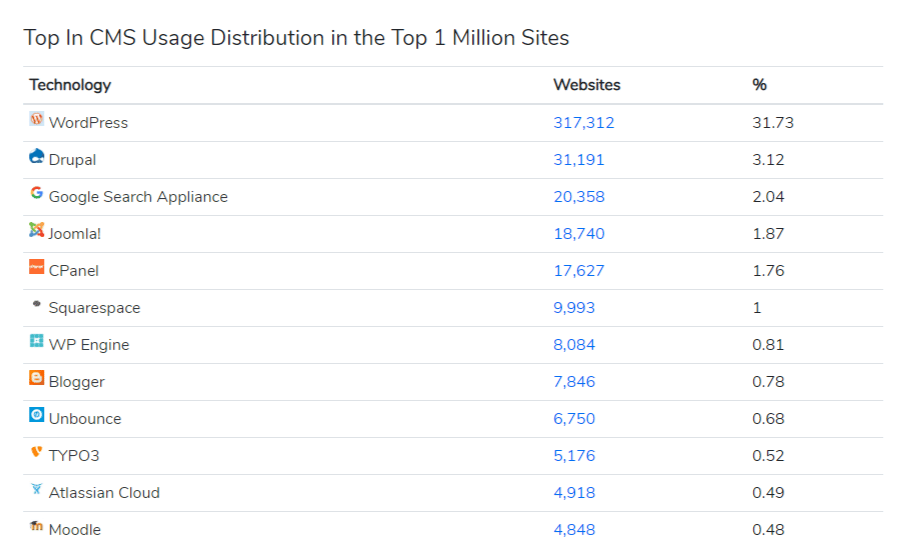Select the Atlassian Cloud technology name
The width and height of the screenshot is (897, 555).
coord(104,493)
